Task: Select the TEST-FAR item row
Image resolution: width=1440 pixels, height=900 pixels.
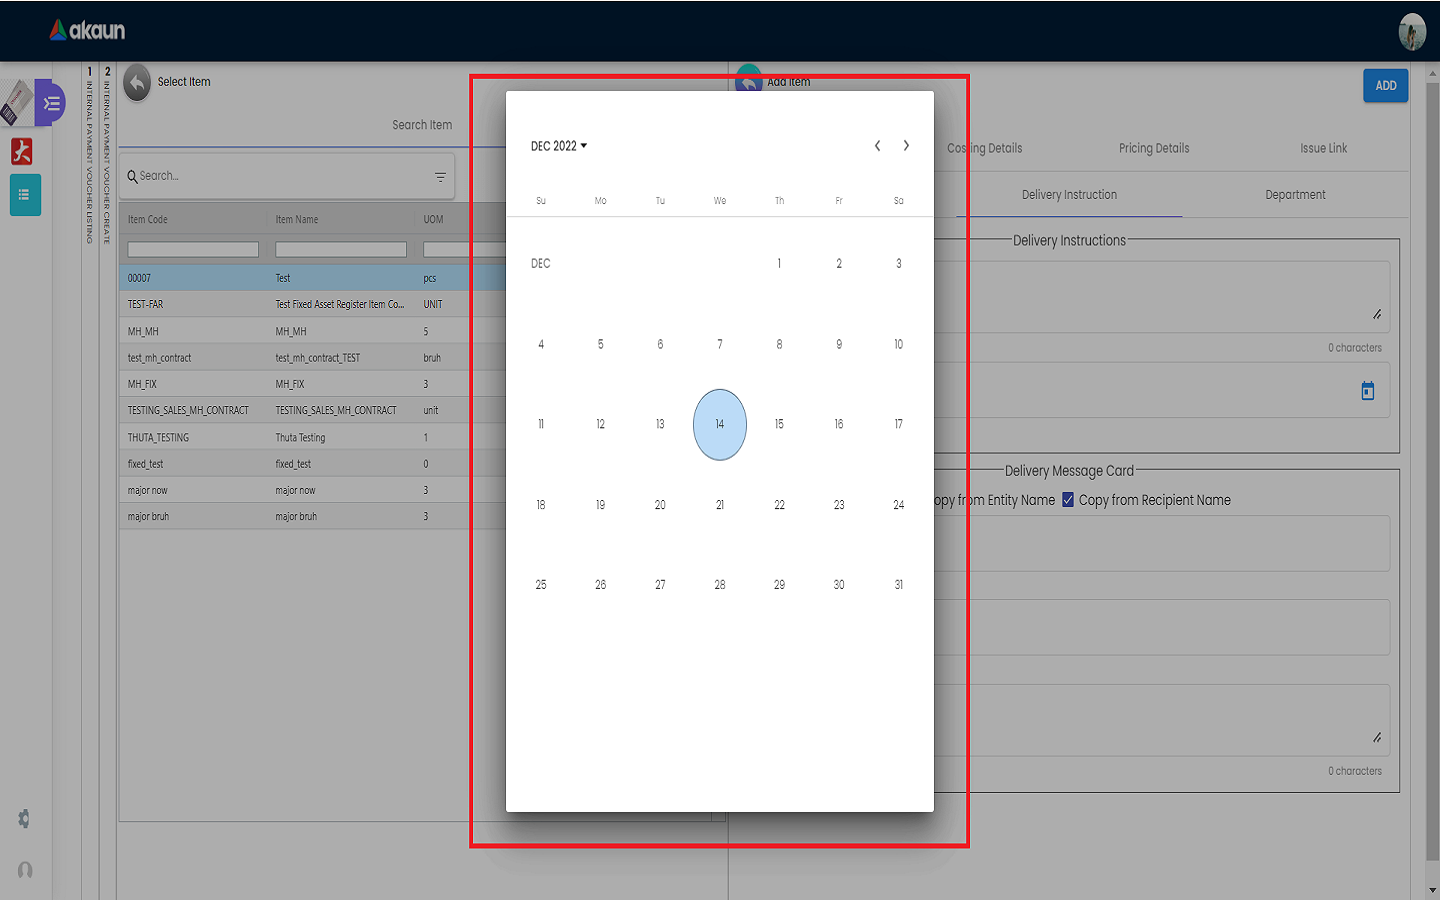Action: (313, 304)
